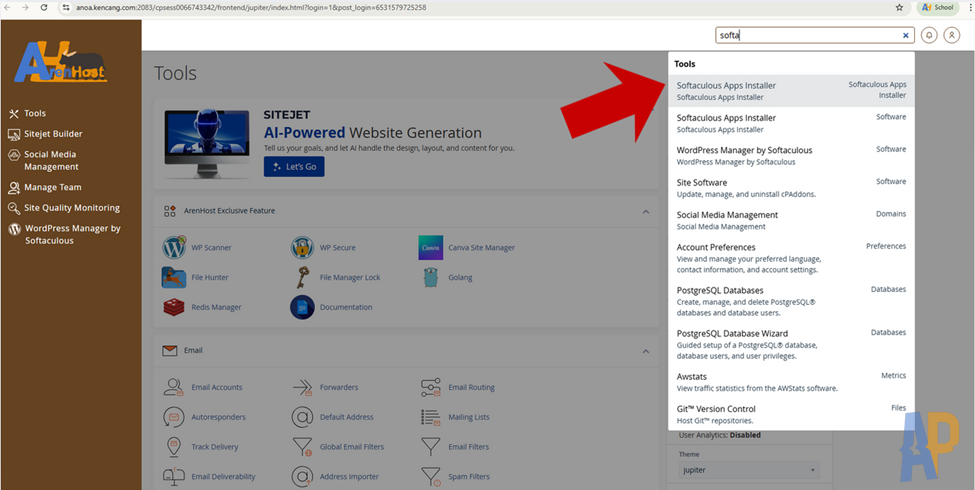The width and height of the screenshot is (975, 490).
Task: Open Canva Site Manager icon
Action: 431,247
